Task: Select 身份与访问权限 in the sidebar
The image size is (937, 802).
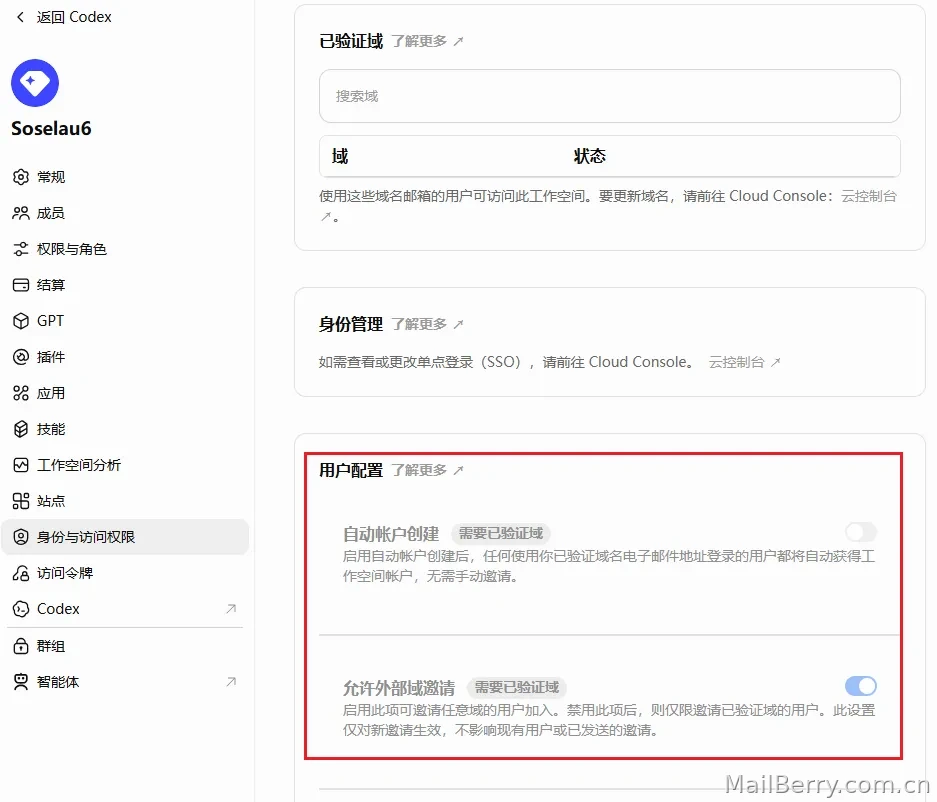Action: [x=125, y=537]
